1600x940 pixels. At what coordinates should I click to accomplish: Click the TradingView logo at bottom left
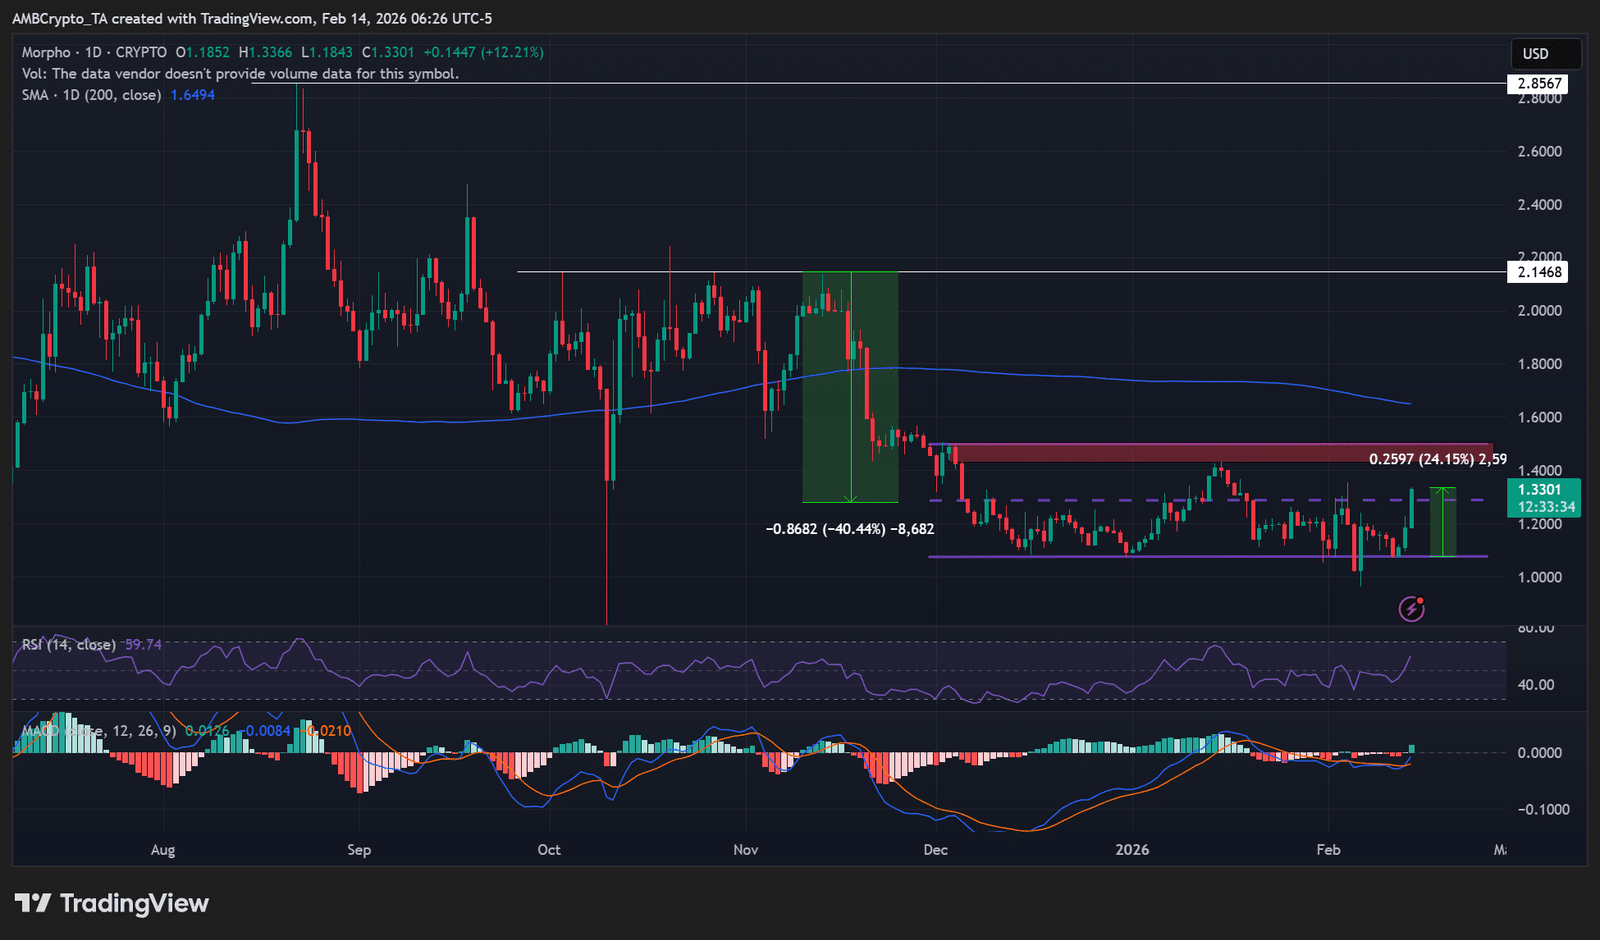[112, 904]
